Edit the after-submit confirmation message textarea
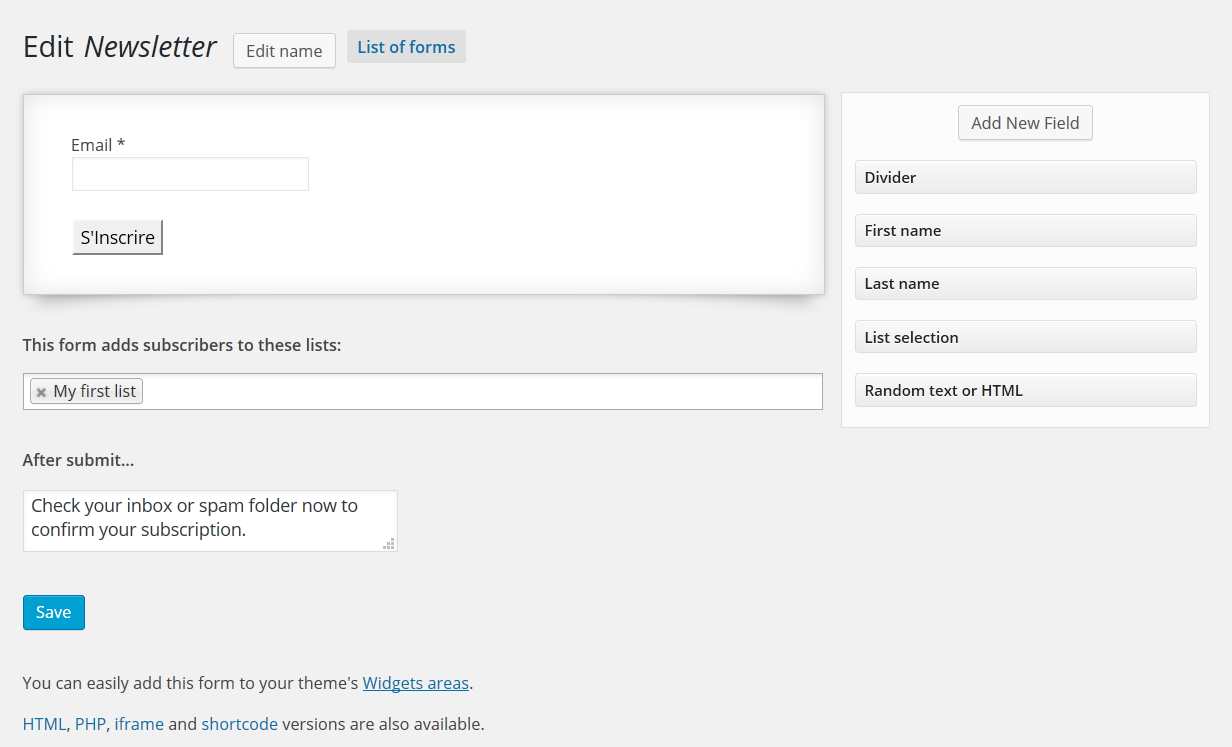Viewport: 1232px width, 747px height. point(210,520)
